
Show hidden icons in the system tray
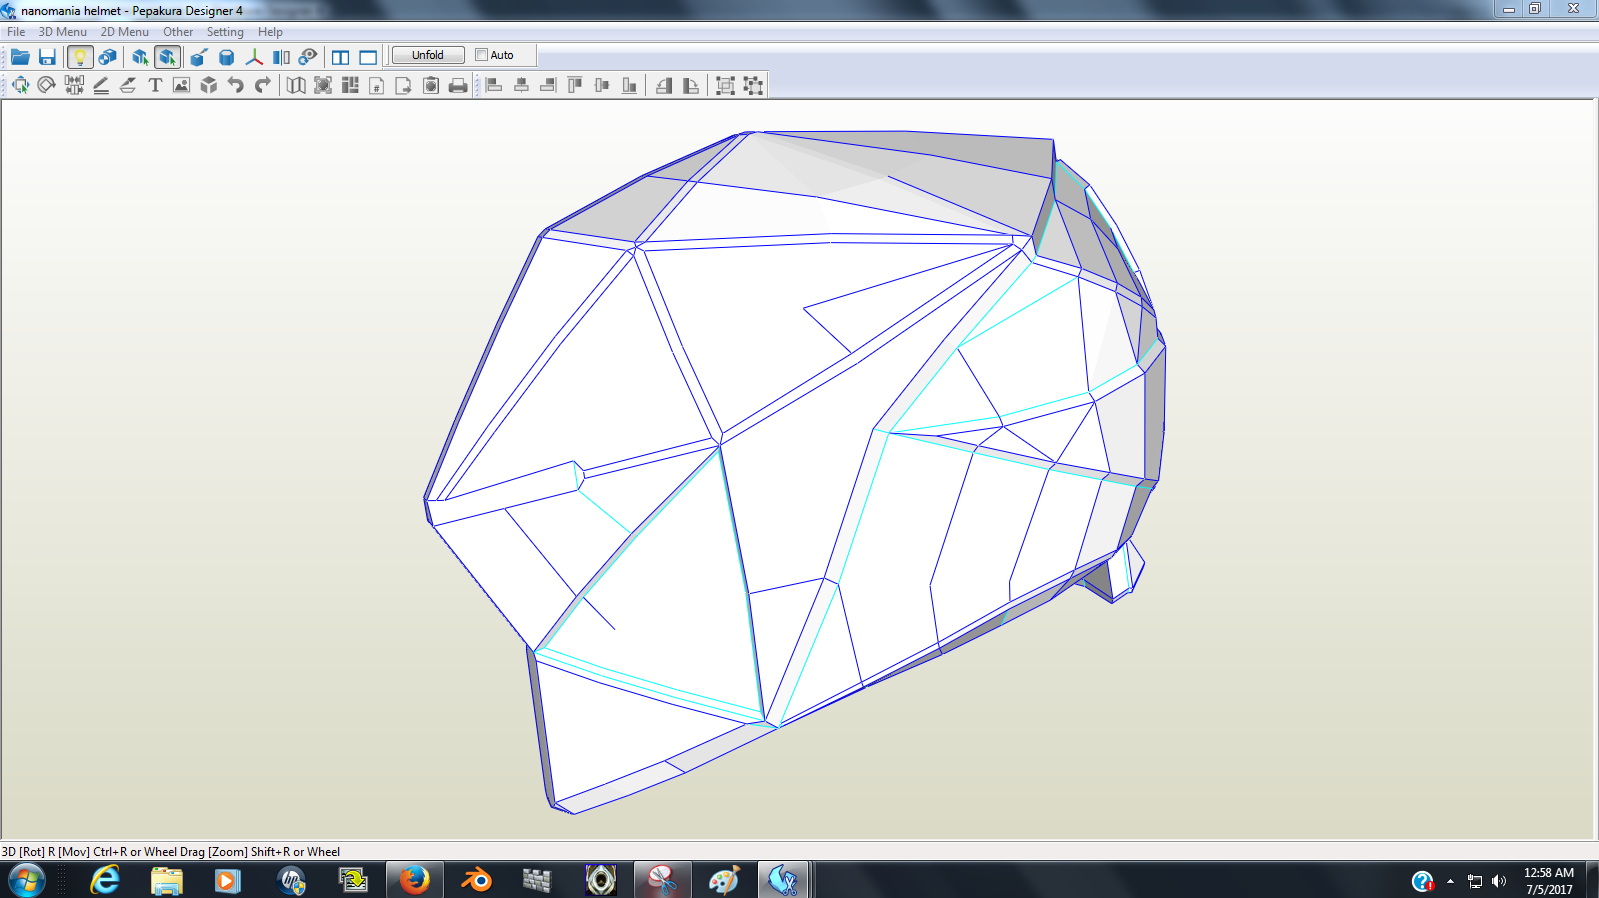(1450, 881)
